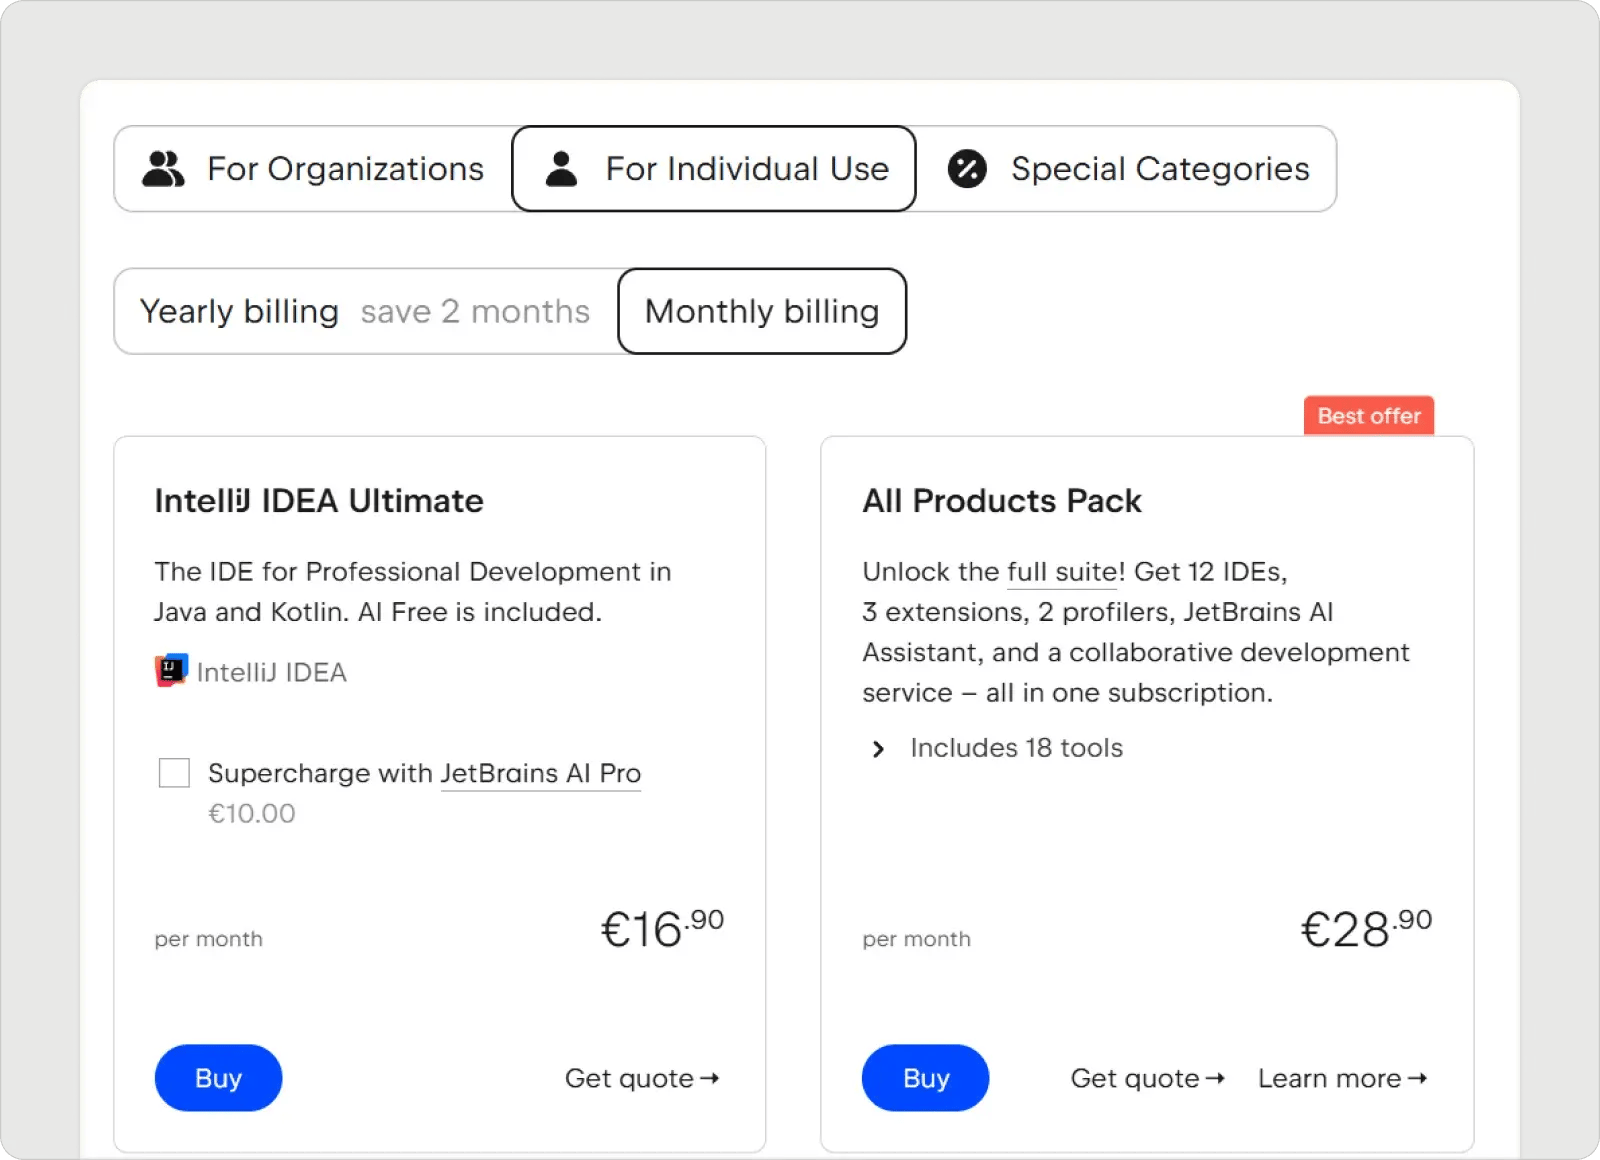Choose Monthly billing option
This screenshot has width=1600, height=1160.
coord(762,311)
